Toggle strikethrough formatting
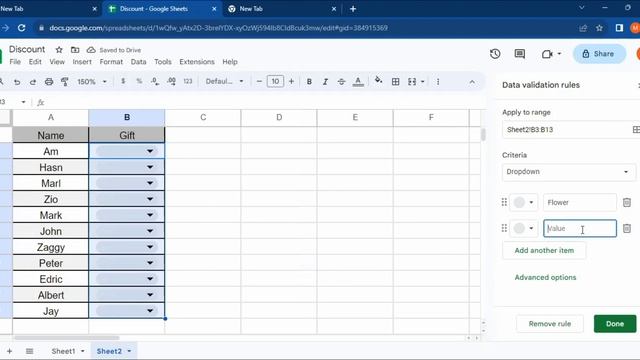 [341, 82]
